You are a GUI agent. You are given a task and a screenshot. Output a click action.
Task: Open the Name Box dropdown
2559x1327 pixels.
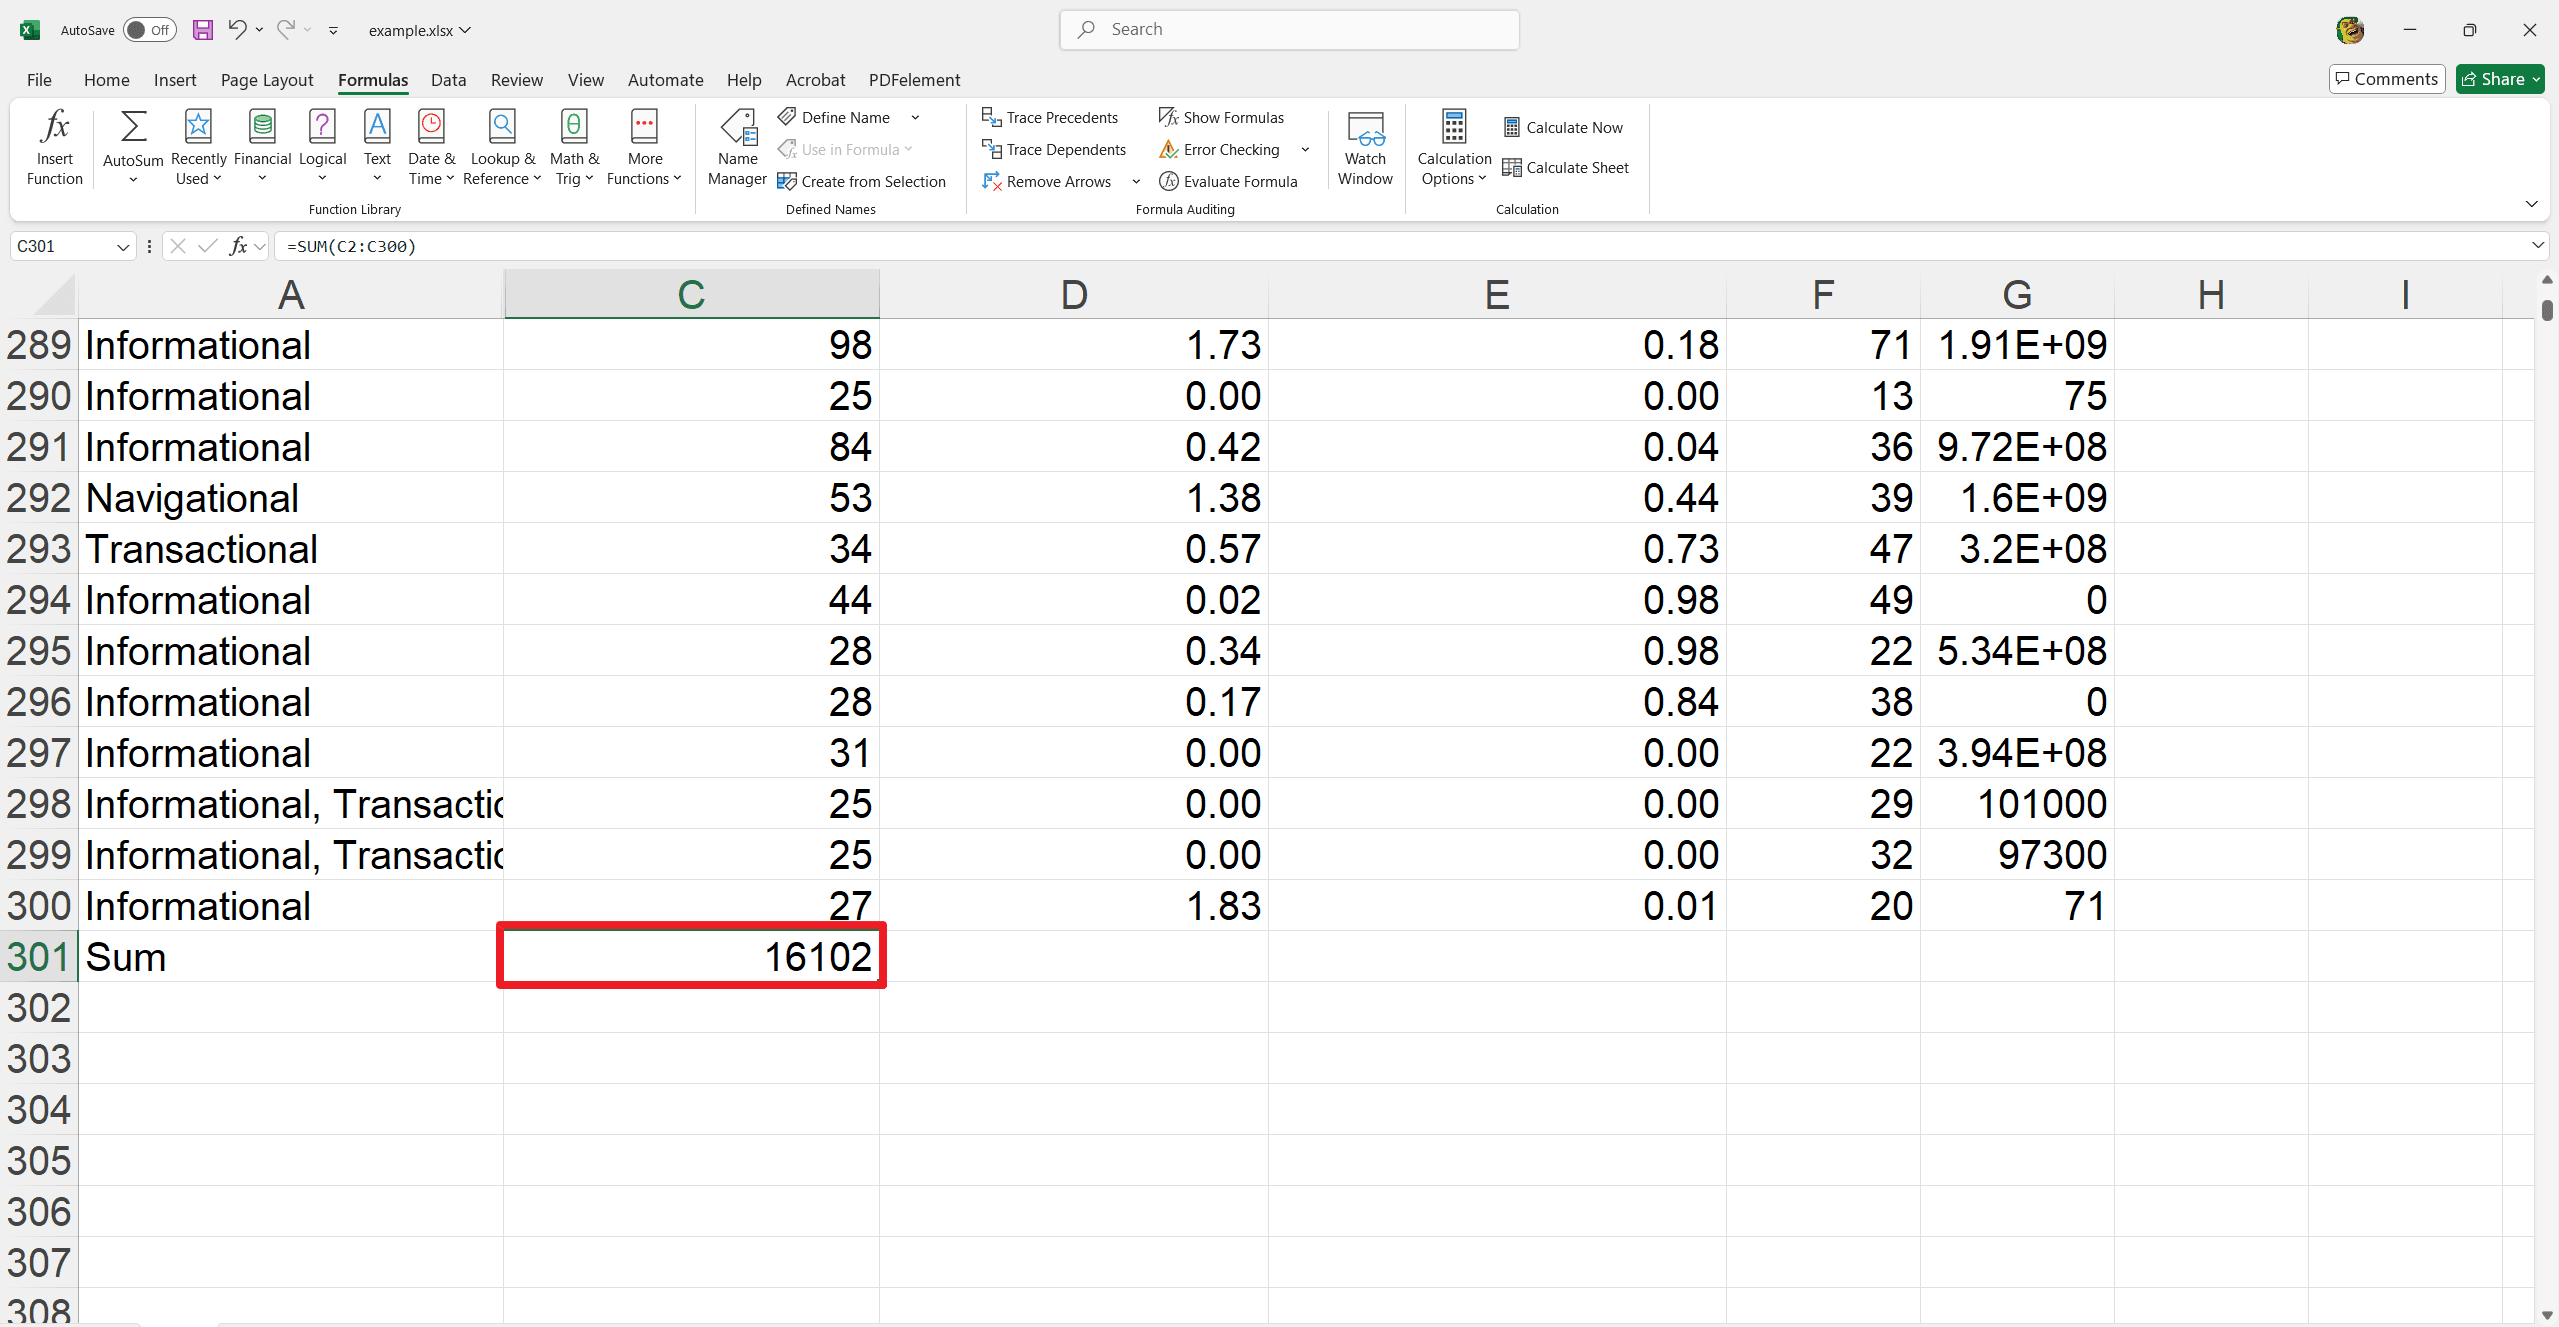click(x=123, y=246)
